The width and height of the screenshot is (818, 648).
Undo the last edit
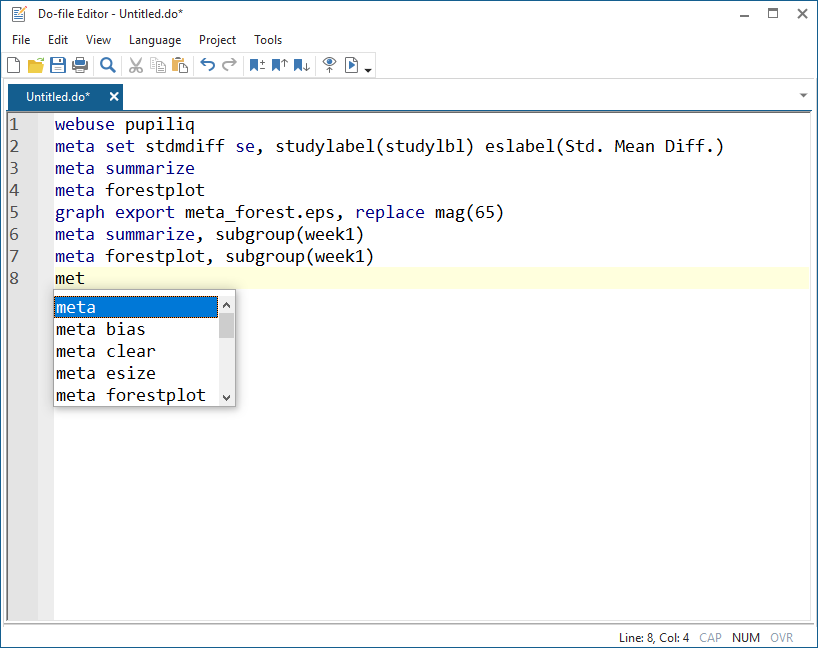208,65
